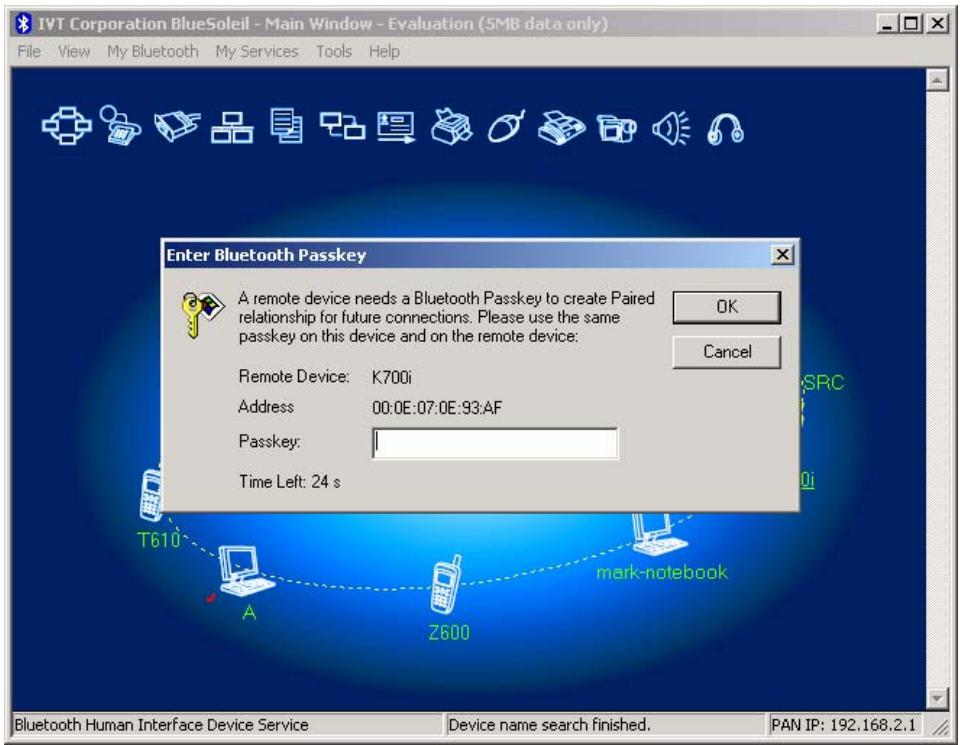Select the Bluetooth Printer service icon
Image resolution: width=960 pixels, height=745 pixels.
coord(452,126)
